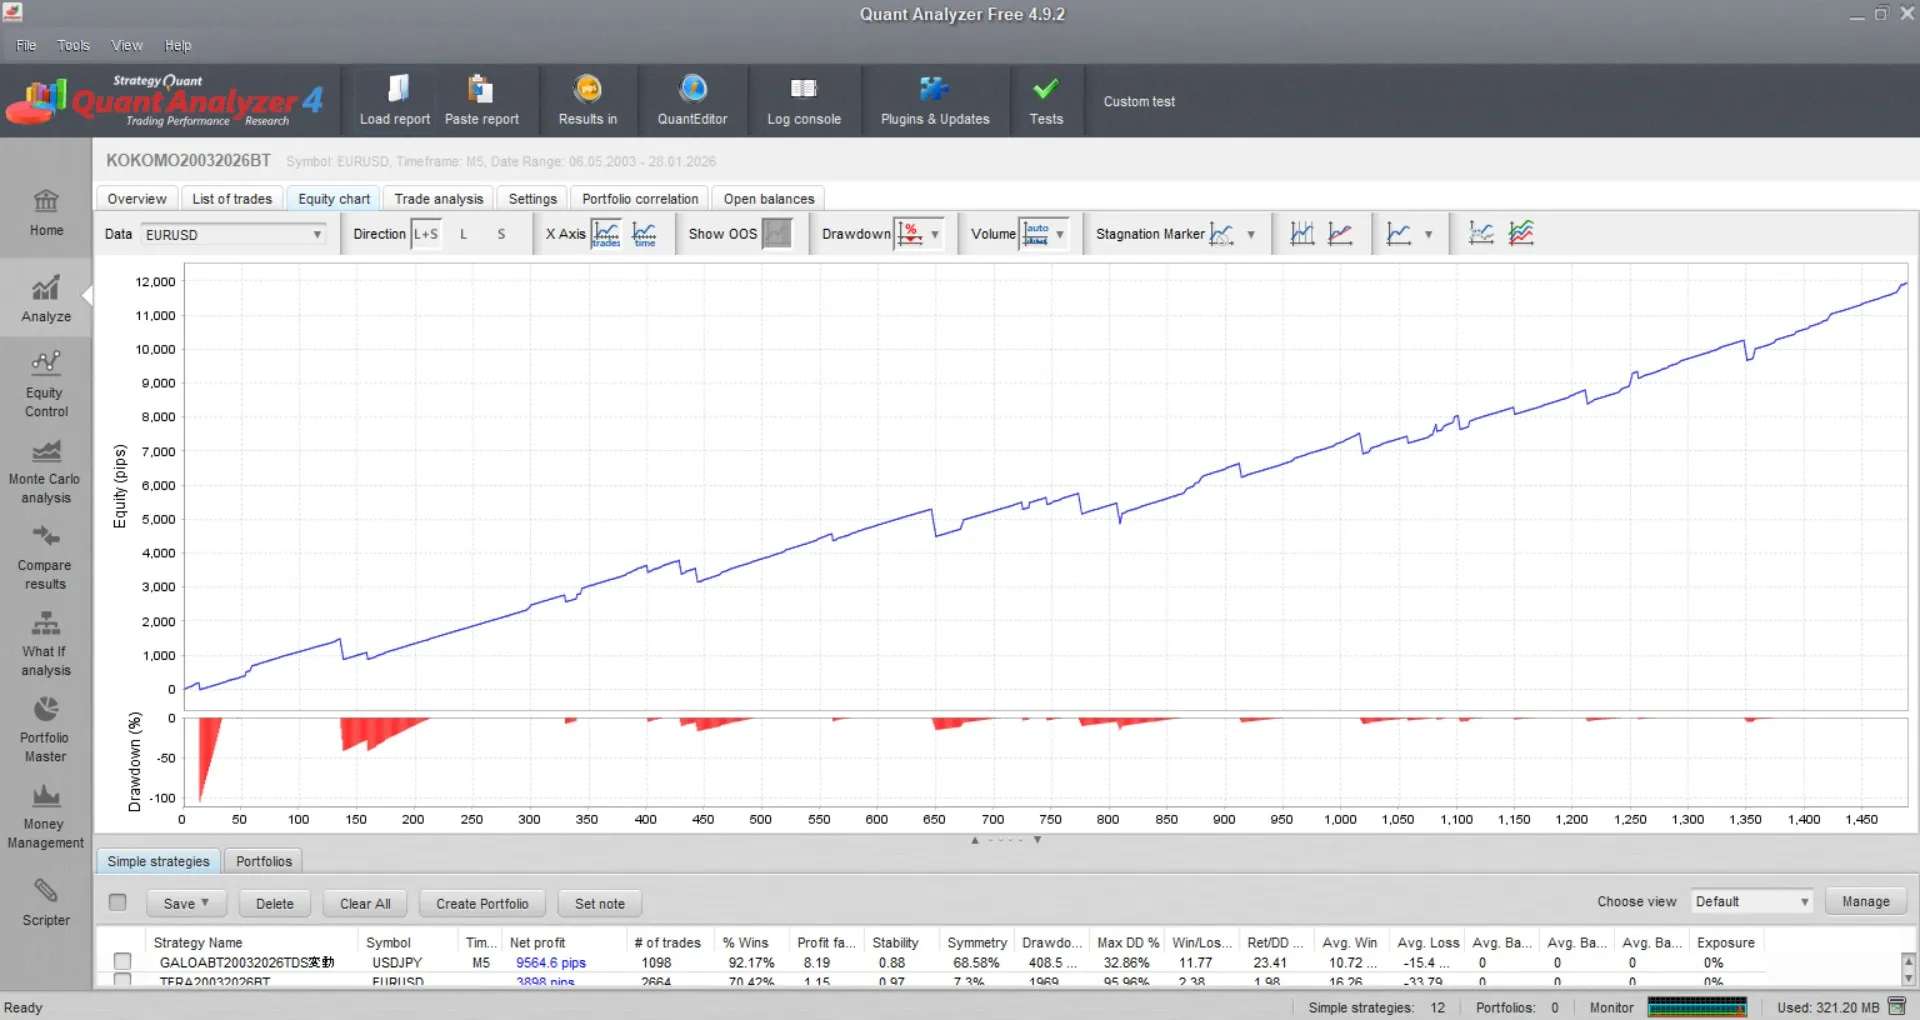Open the Tools menu
The height and width of the screenshot is (1020, 1920).
click(x=73, y=45)
